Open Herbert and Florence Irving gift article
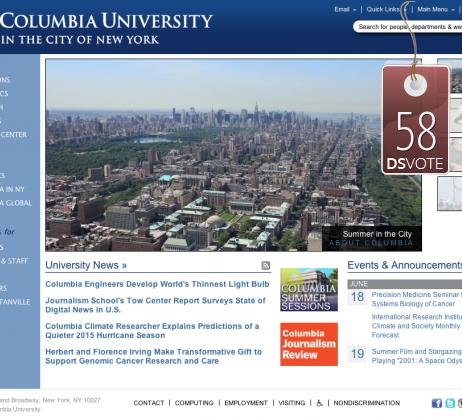Image resolution: width=462 pixels, height=420 pixels. [153, 356]
